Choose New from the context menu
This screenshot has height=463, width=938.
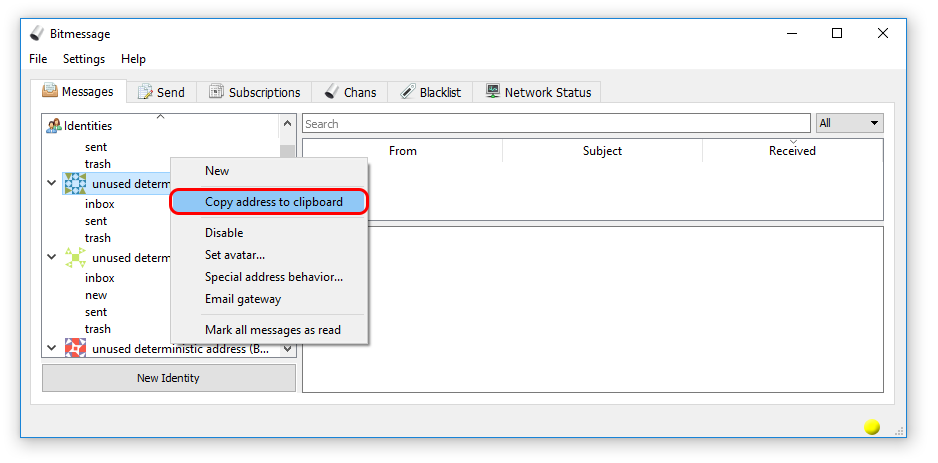click(x=269, y=170)
